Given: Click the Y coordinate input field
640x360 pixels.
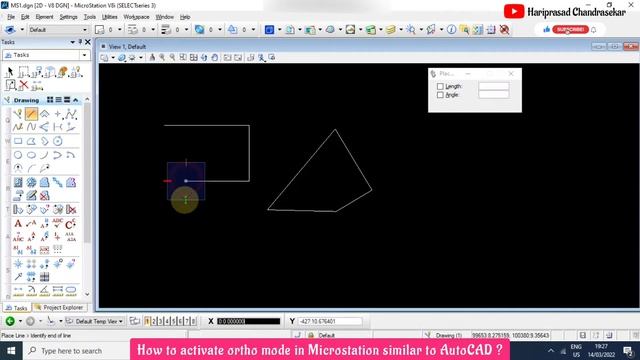Looking at the screenshot, I should (330, 321).
